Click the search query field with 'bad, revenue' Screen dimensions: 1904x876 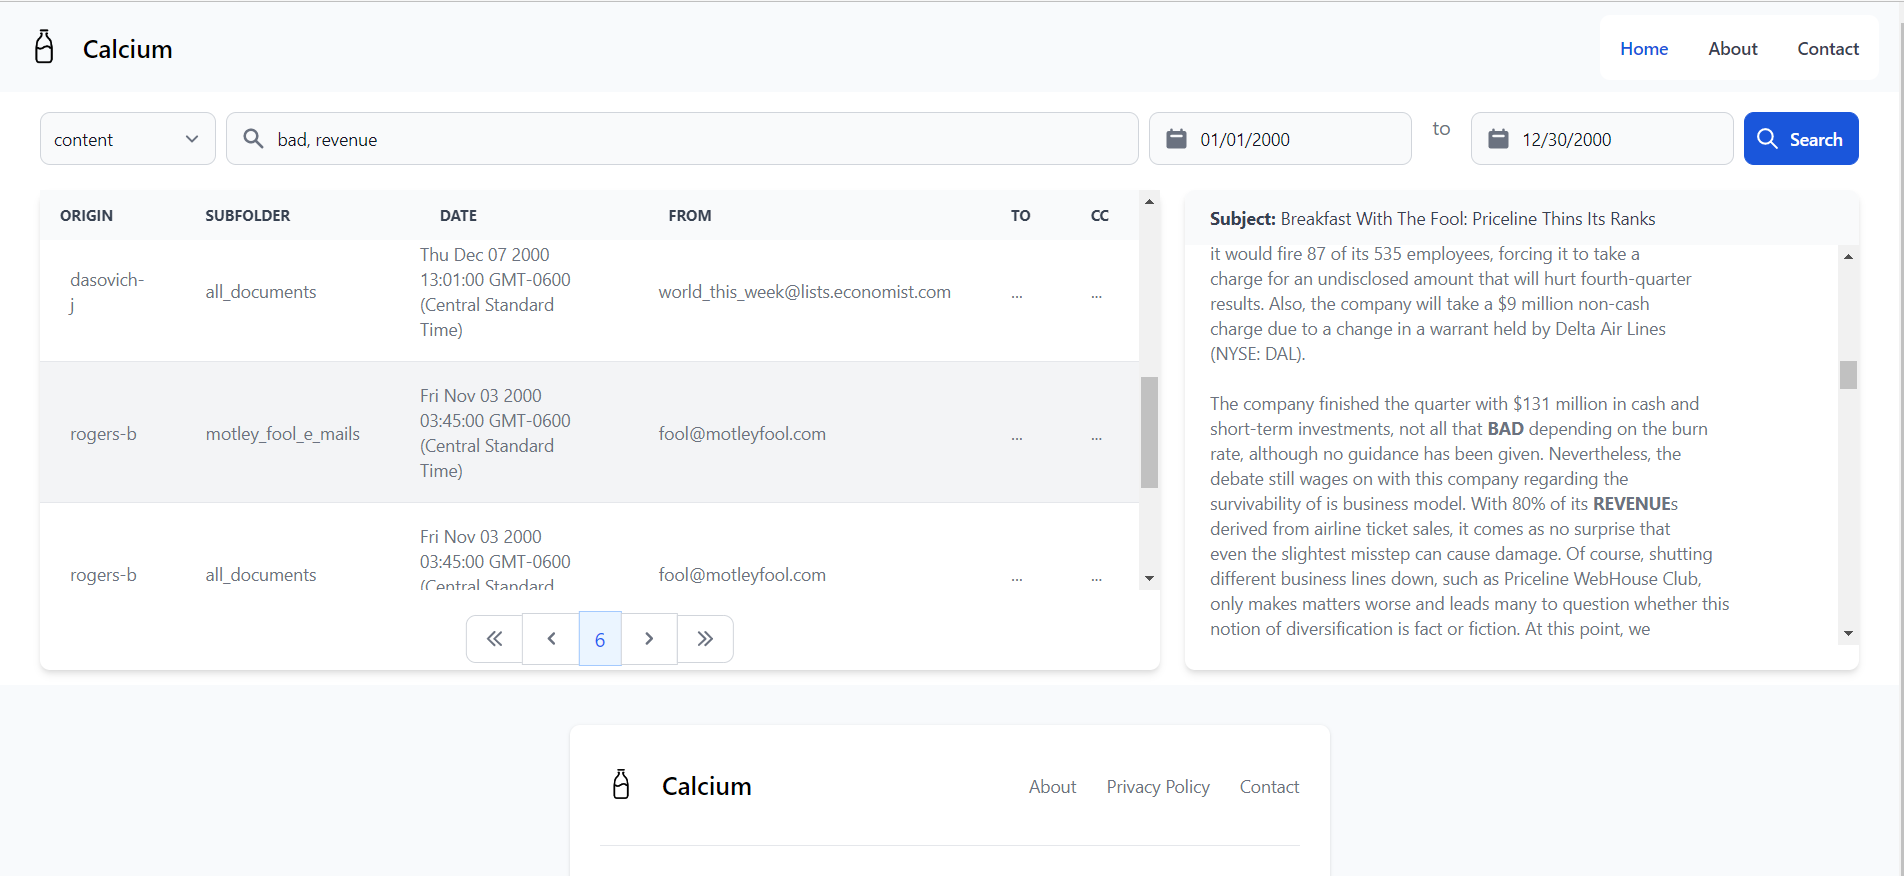pyautogui.click(x=682, y=139)
